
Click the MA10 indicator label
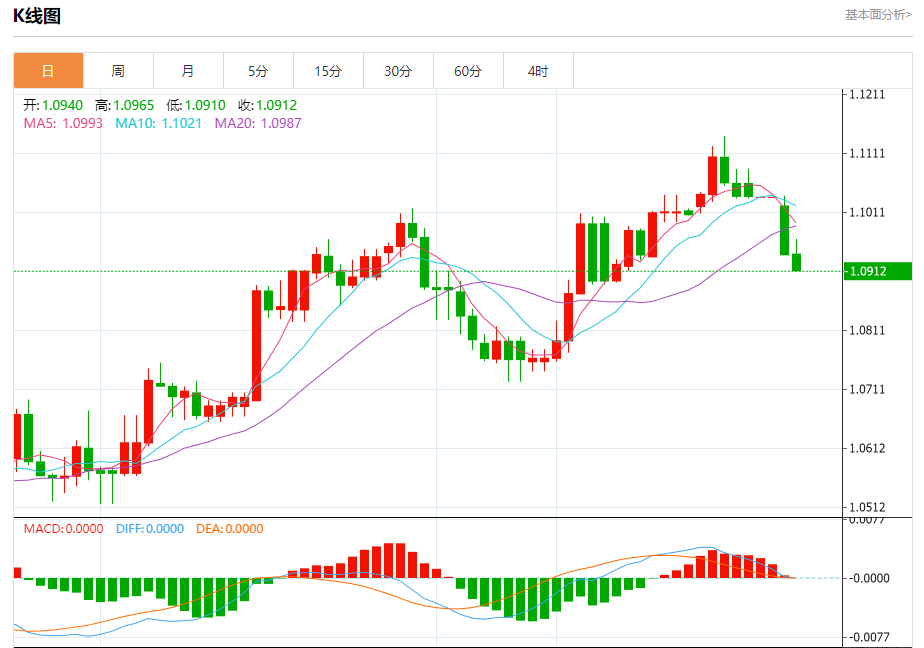coord(159,123)
